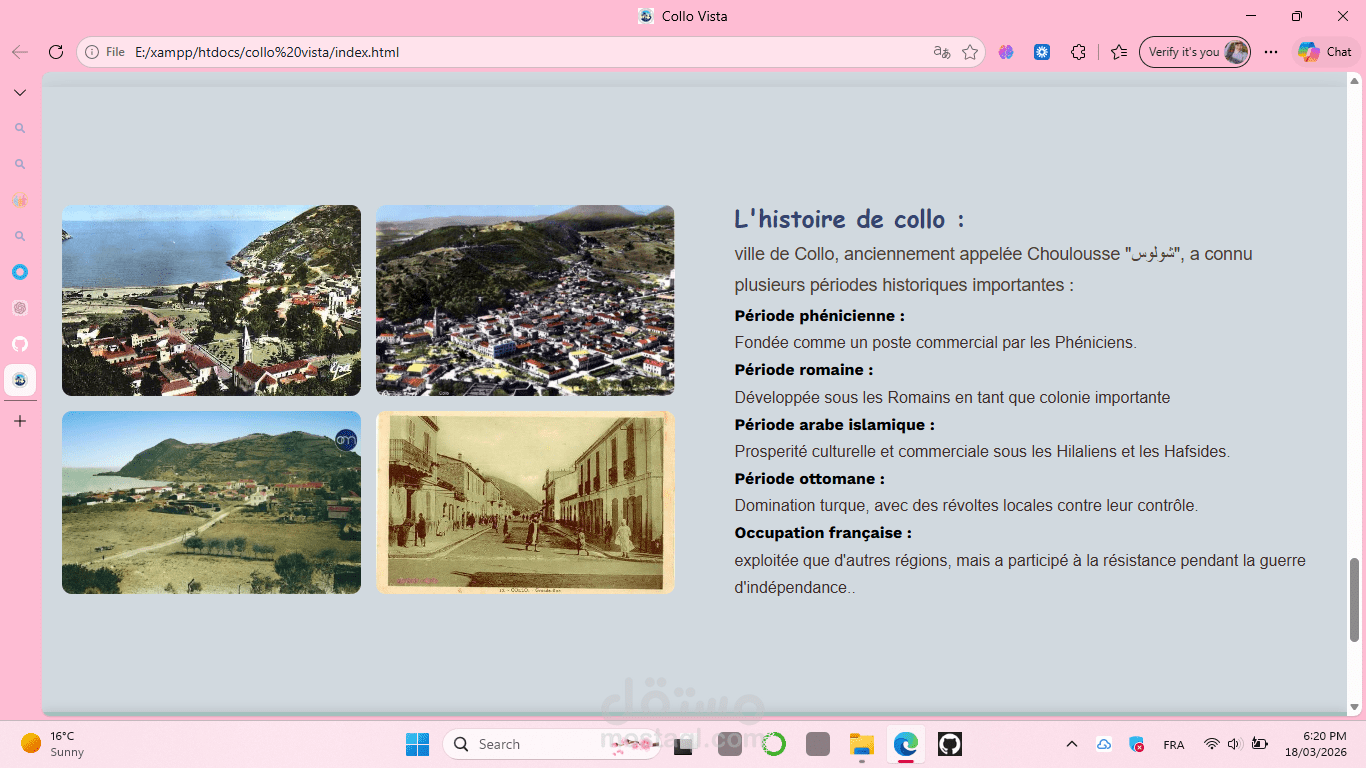Image resolution: width=1366 pixels, height=768 pixels.
Task: Open the blue gear extension icon
Action: [1042, 52]
